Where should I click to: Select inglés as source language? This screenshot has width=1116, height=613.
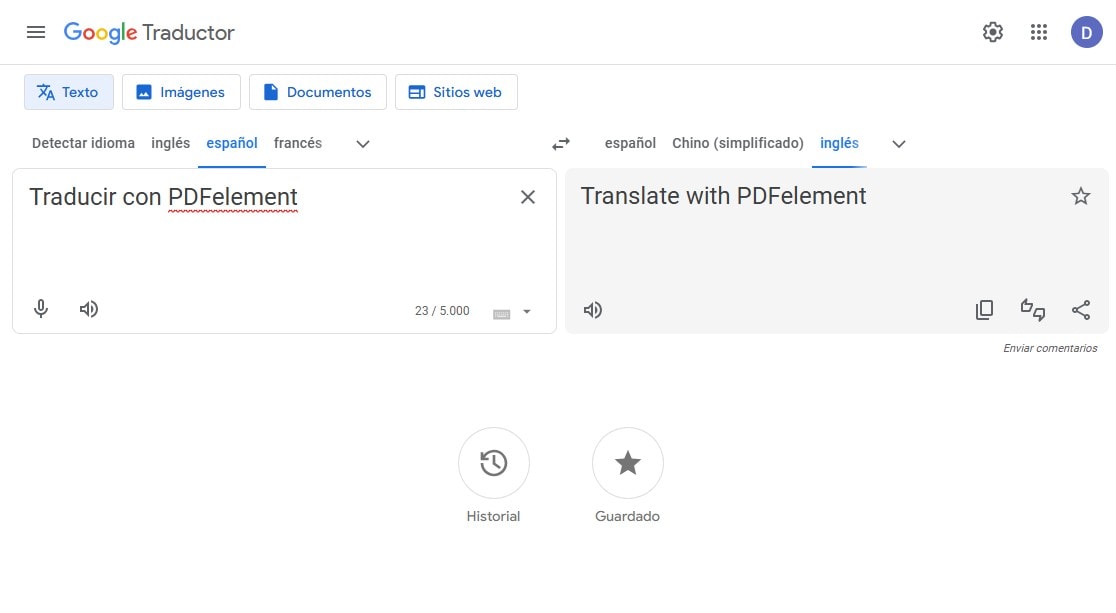point(170,143)
